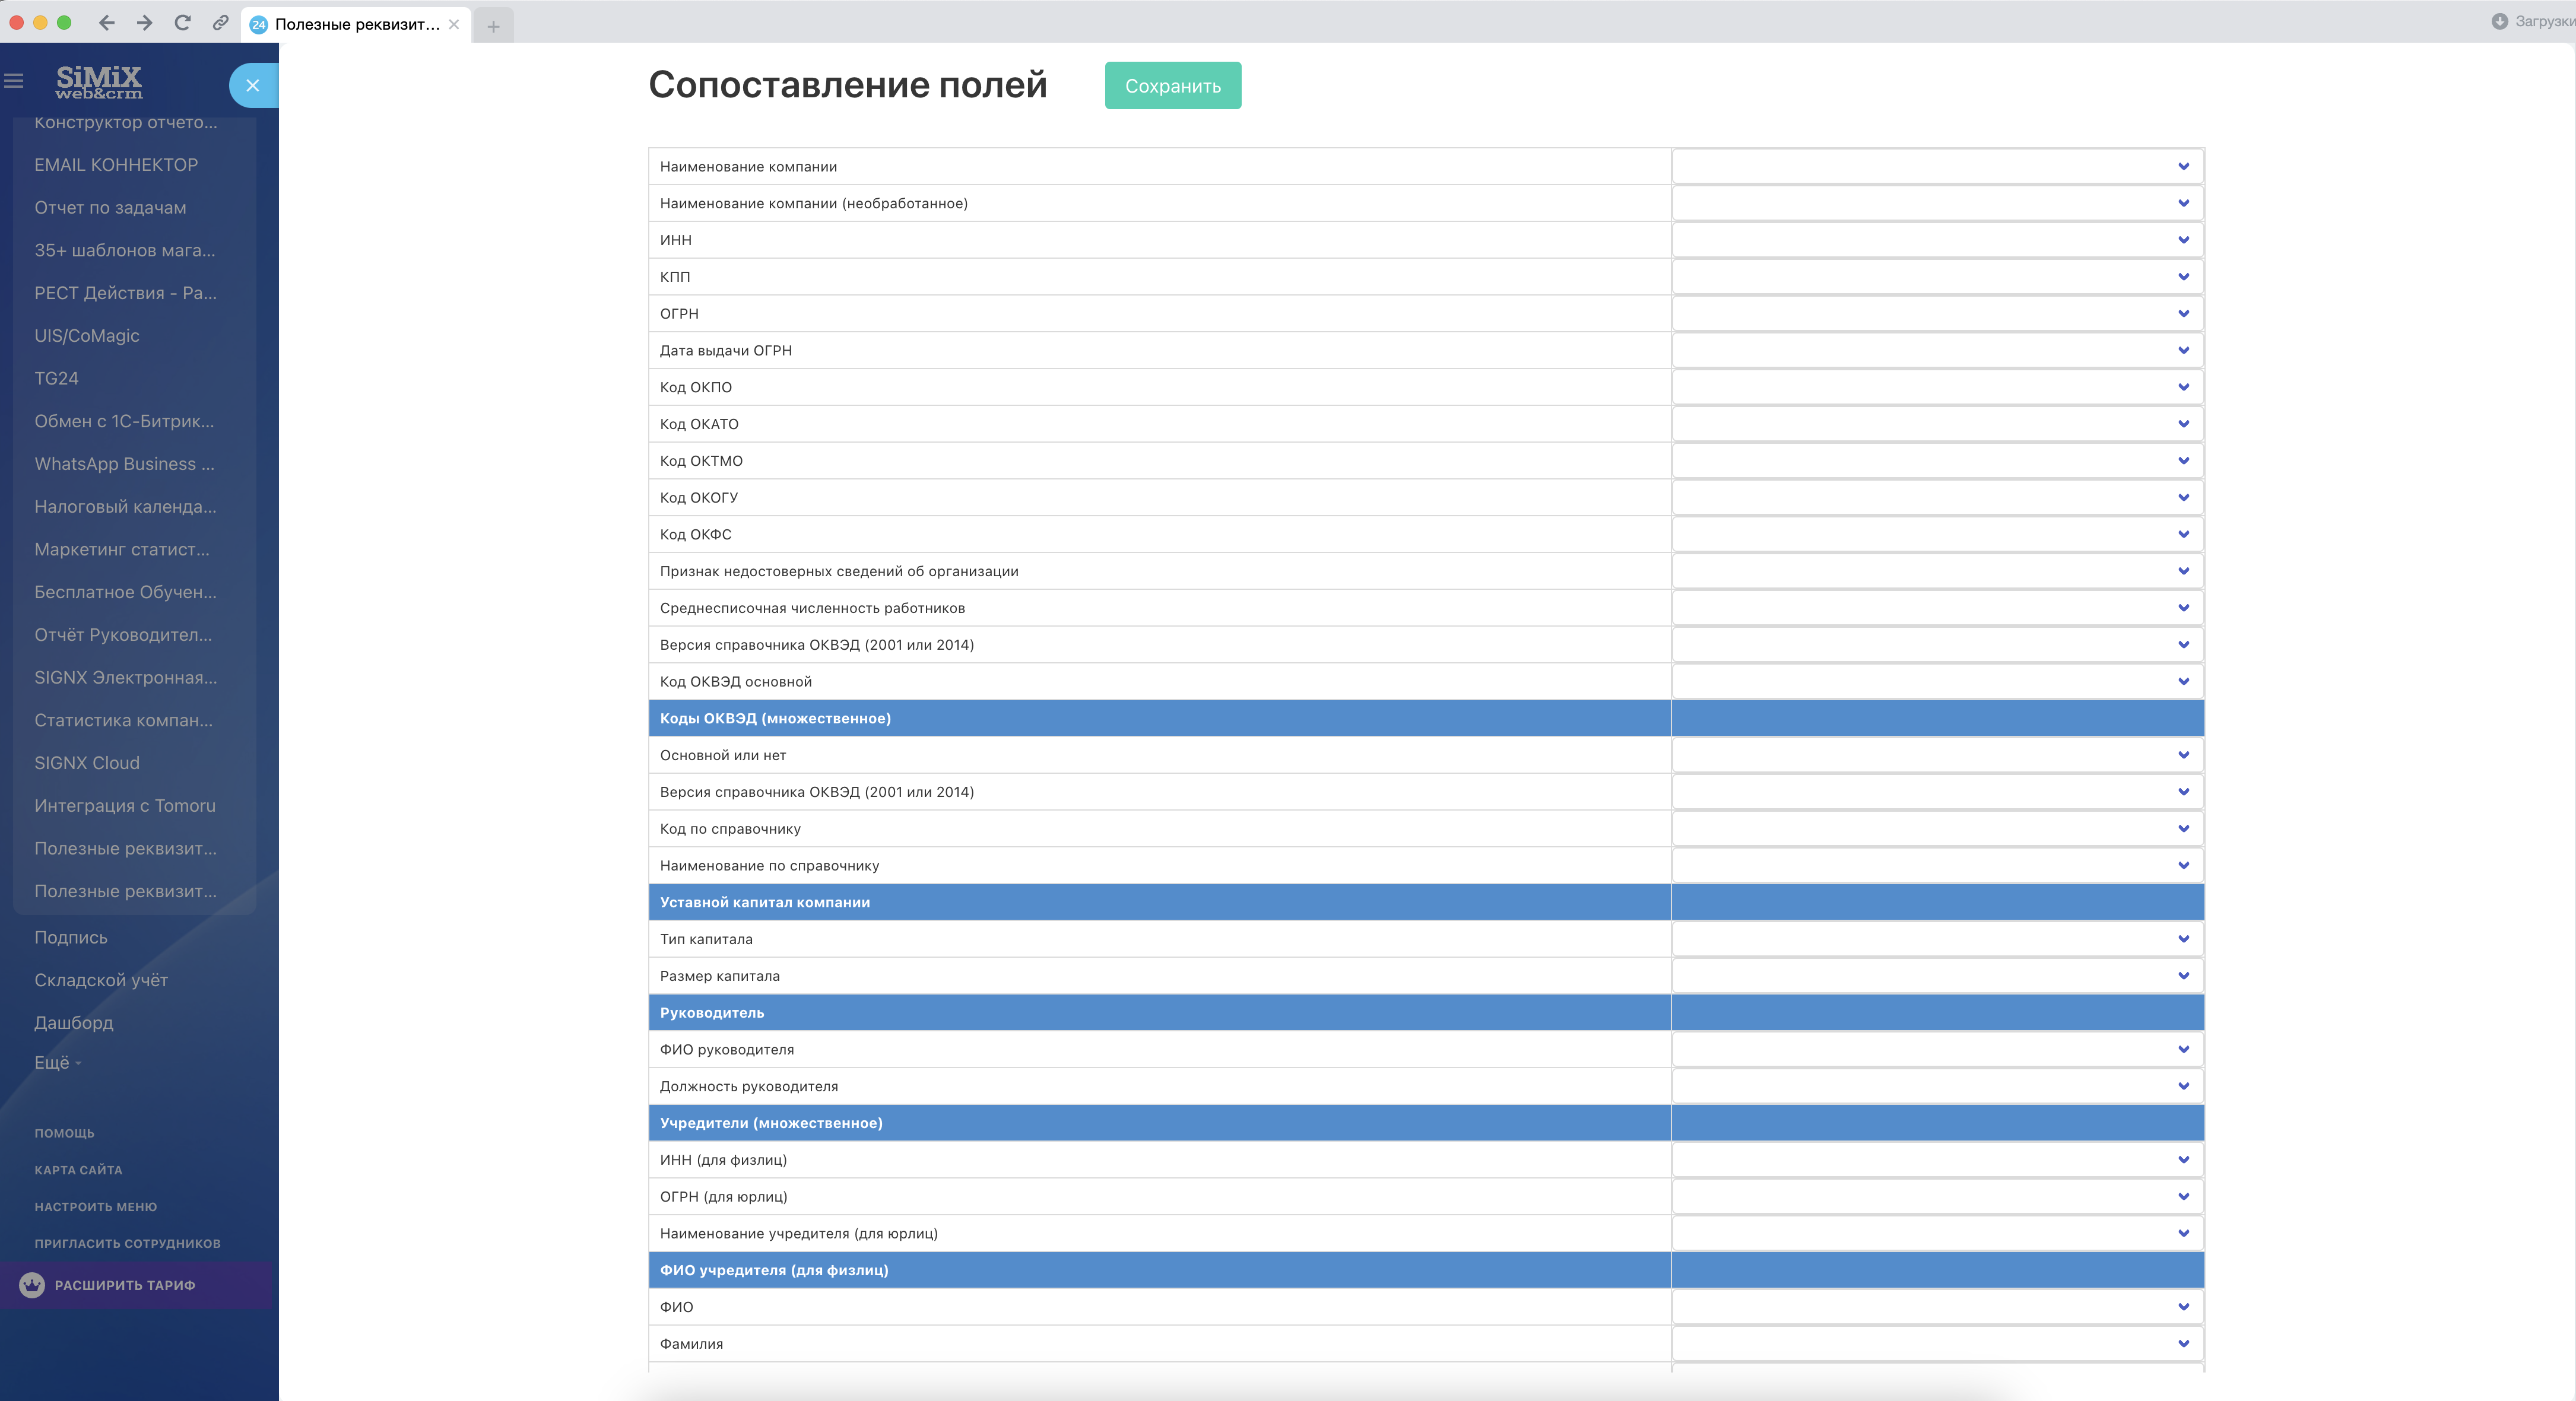Click the SiMiX web&crm logo
The height and width of the screenshot is (1401, 2576).
98,82
